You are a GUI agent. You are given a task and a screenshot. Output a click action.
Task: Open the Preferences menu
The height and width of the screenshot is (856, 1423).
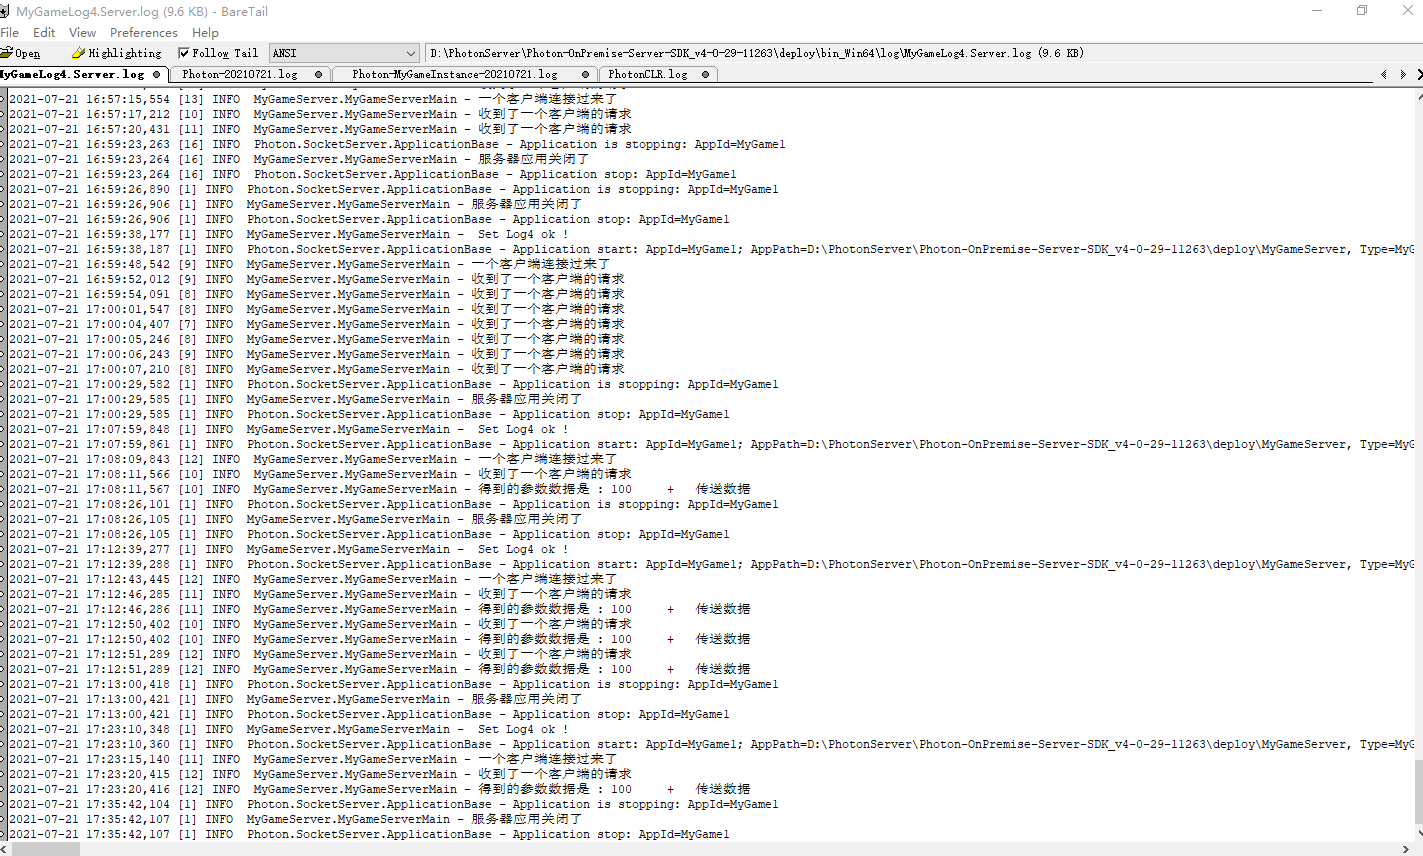pos(143,32)
